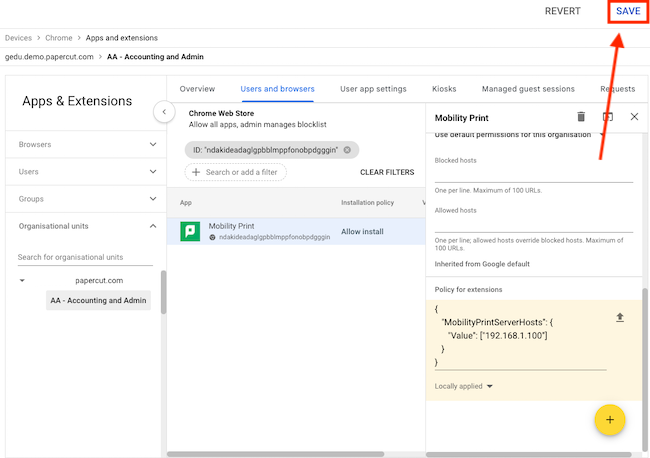Click the SAVE button
This screenshot has height=458, width=650.
[628, 11]
